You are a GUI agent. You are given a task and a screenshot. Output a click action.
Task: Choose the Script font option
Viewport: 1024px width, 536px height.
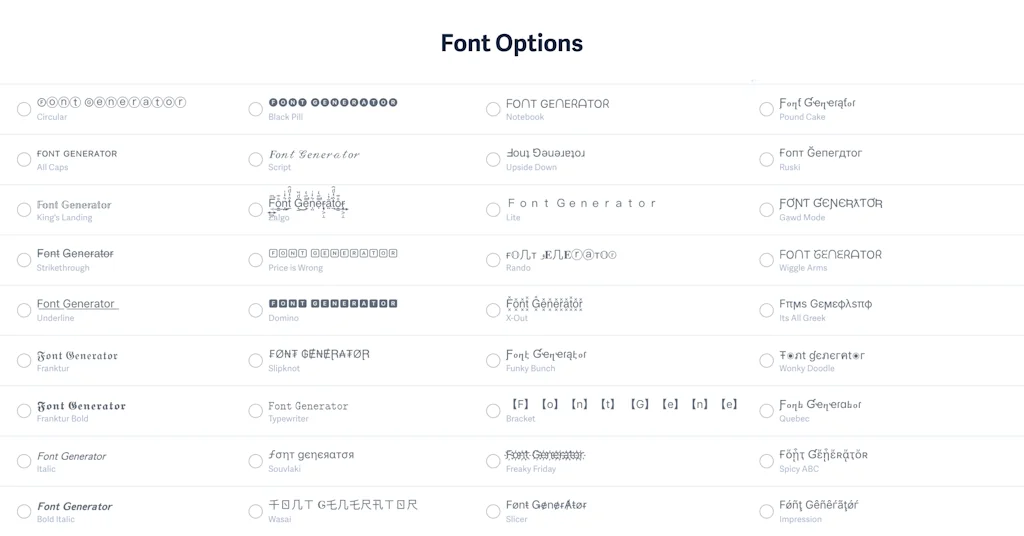coord(256,160)
